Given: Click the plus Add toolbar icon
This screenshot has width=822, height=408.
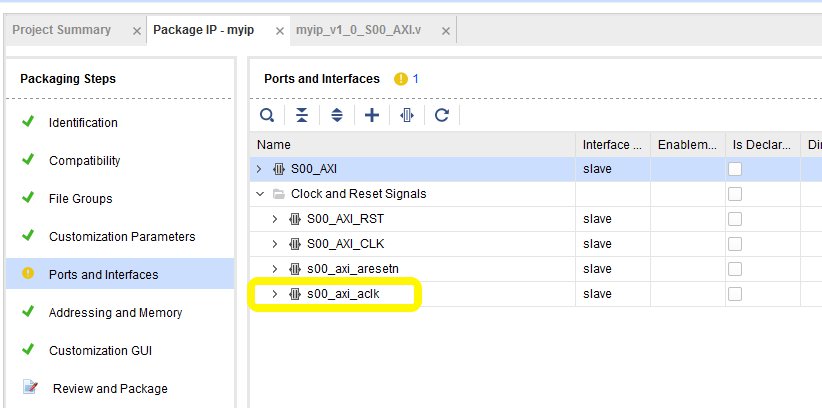Looking at the screenshot, I should (372, 115).
